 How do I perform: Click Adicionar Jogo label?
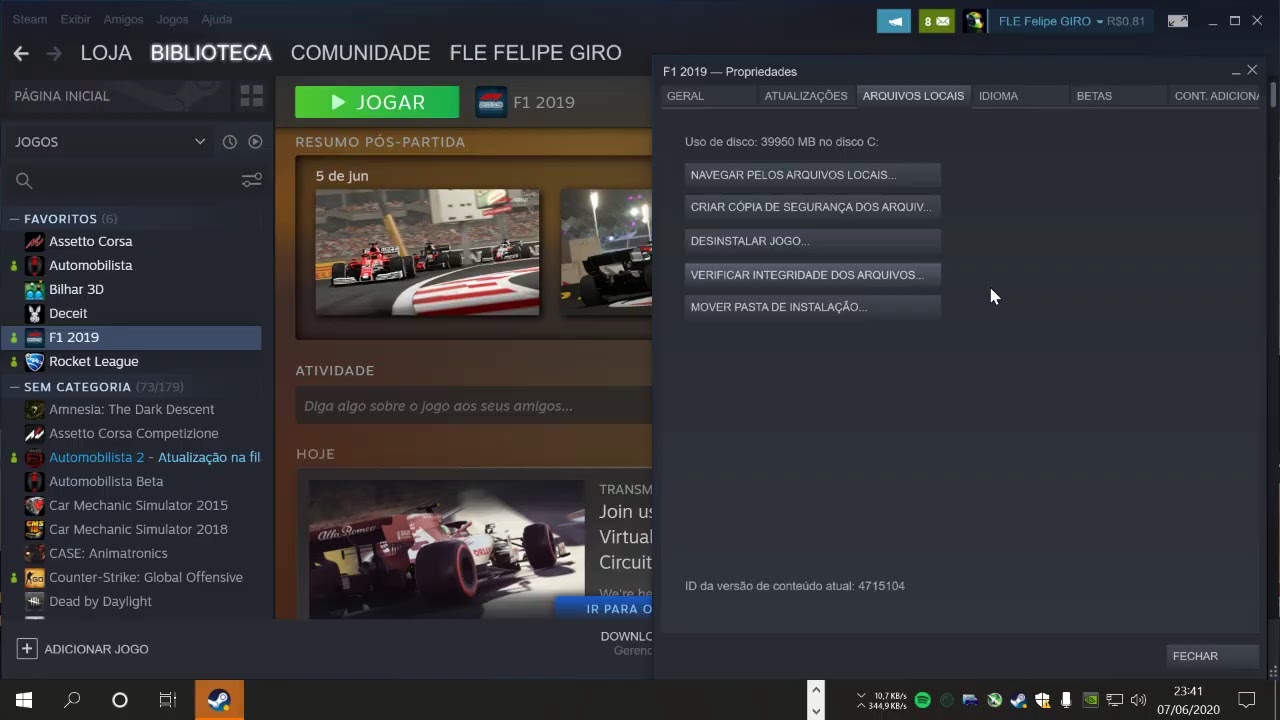[x=97, y=649]
